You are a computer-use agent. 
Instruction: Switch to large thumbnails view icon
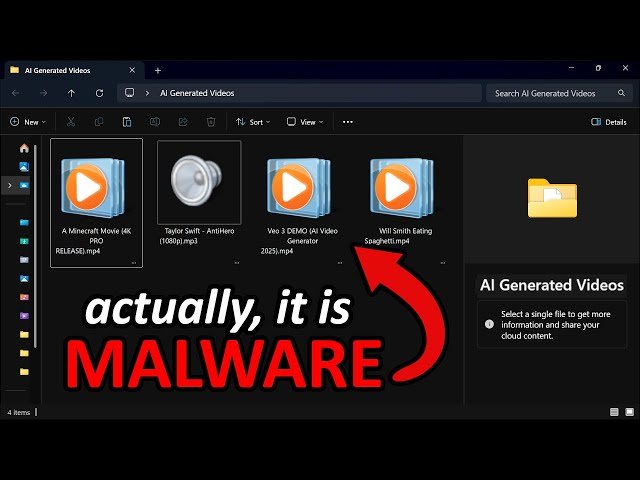pyautogui.click(x=630, y=412)
